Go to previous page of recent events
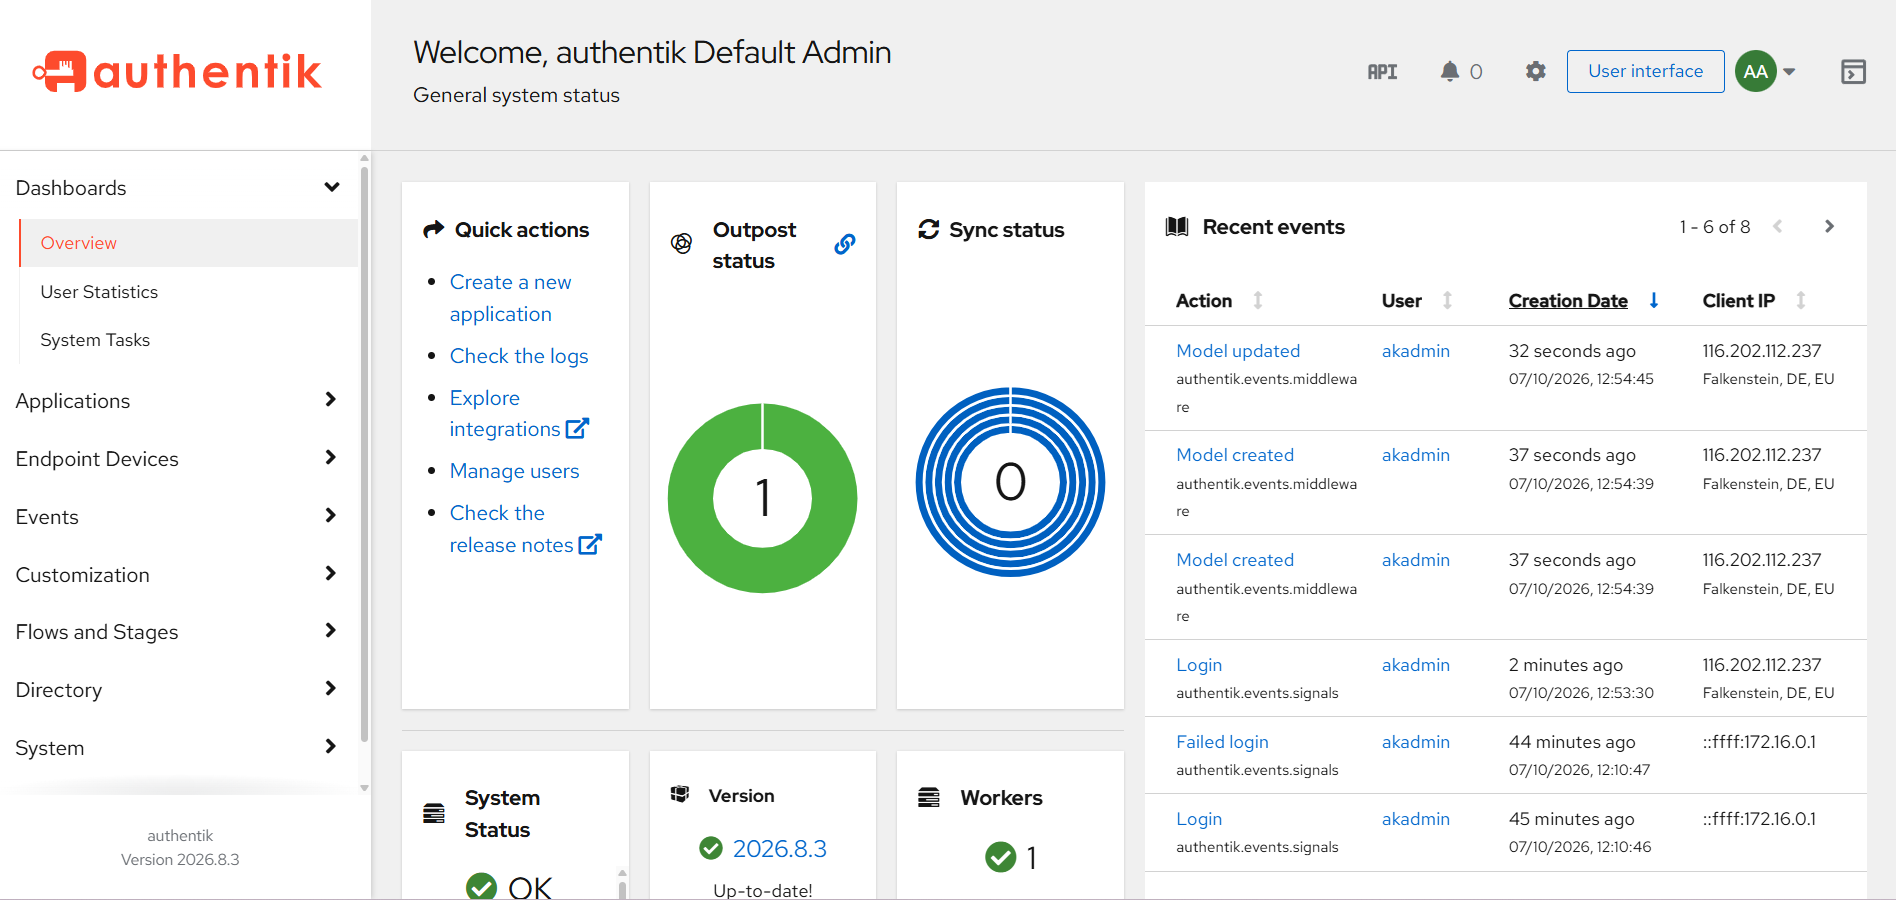Screen dimensions: 1896x900 (1777, 227)
